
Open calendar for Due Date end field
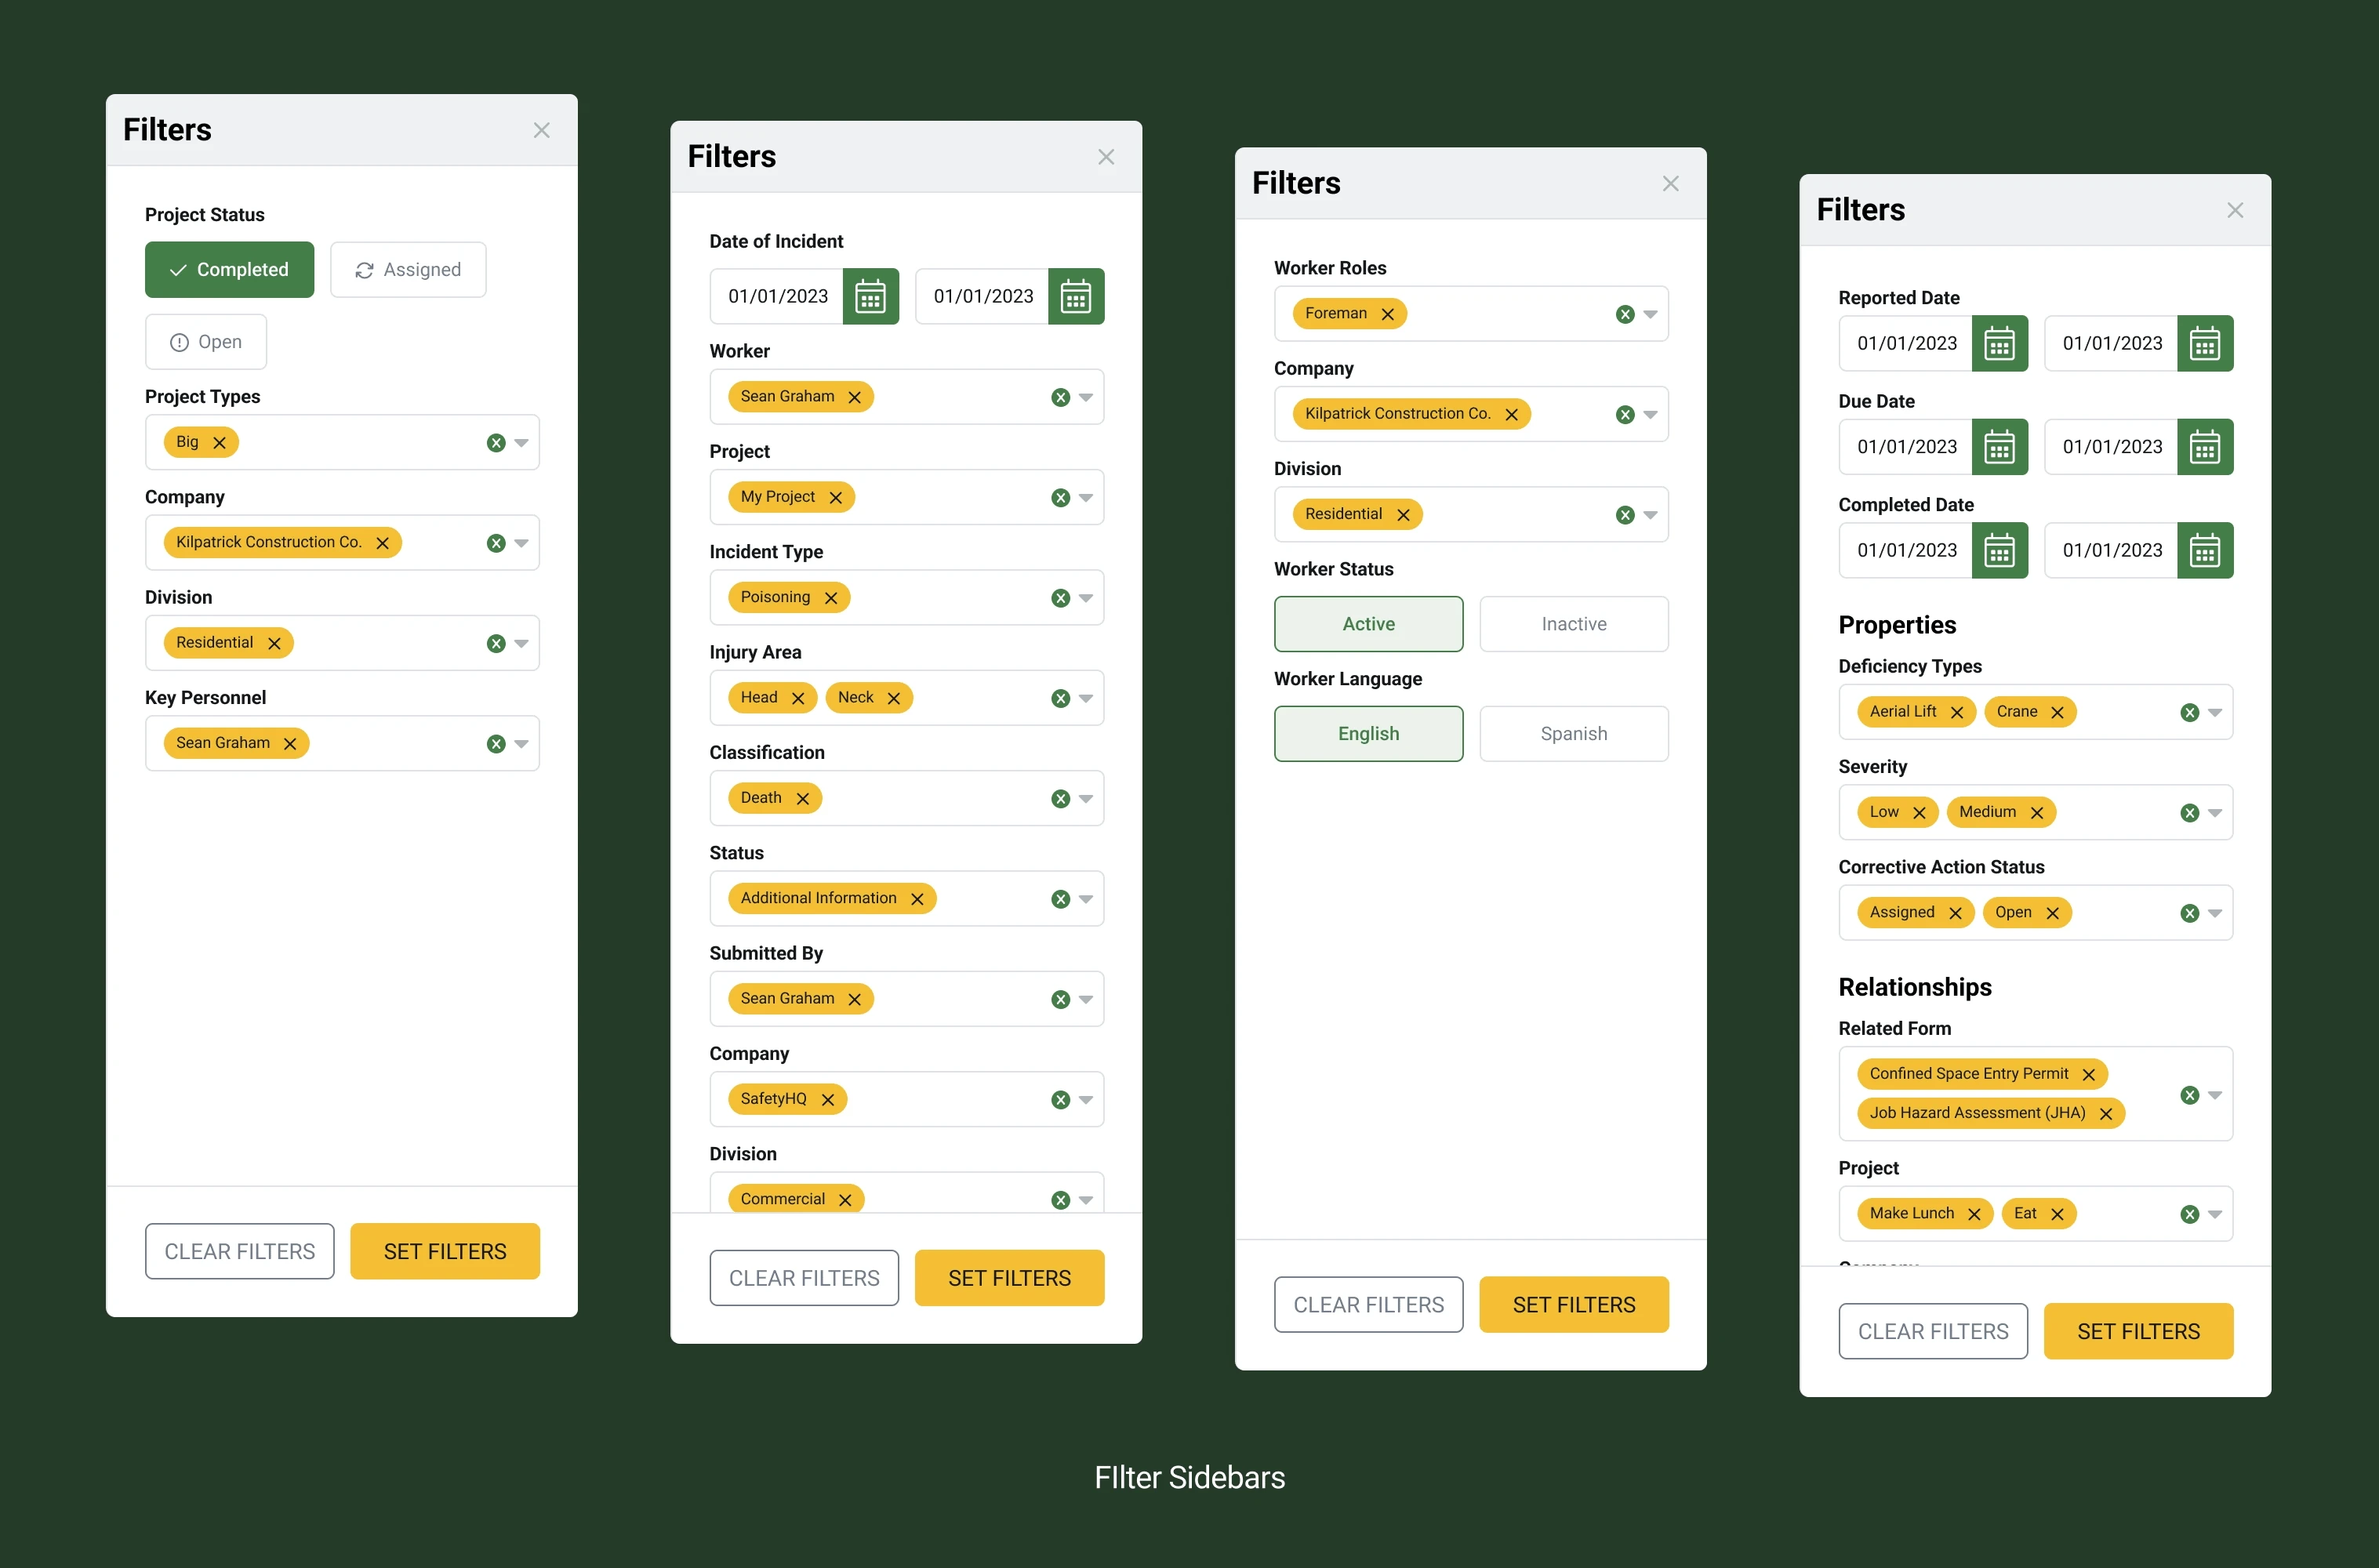2204,447
